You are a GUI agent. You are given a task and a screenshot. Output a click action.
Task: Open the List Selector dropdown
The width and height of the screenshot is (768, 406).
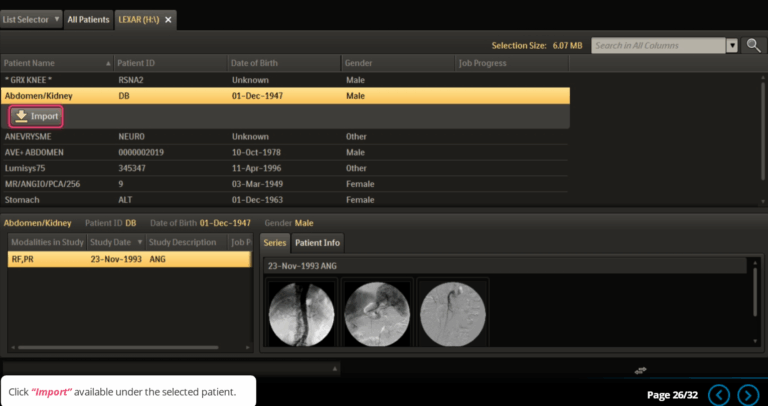(31, 20)
